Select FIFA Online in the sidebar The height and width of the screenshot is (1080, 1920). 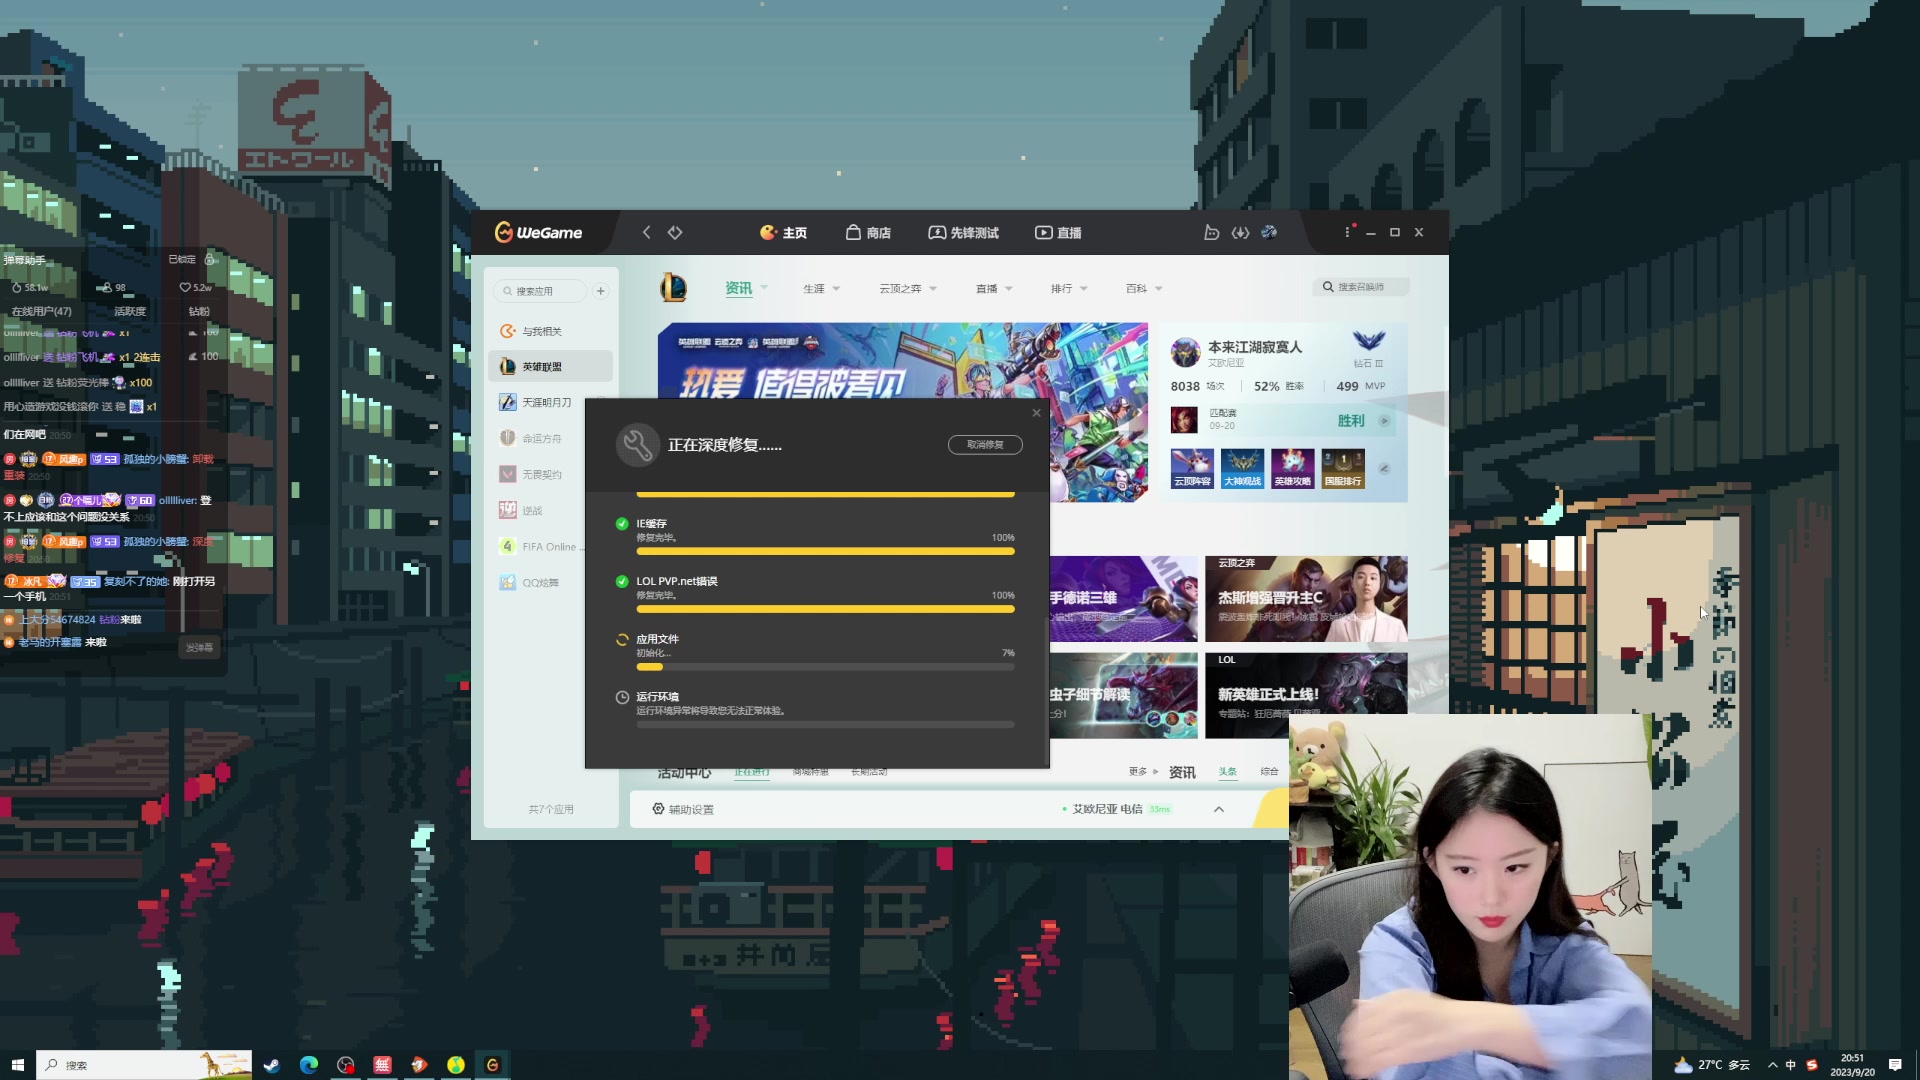[537, 546]
